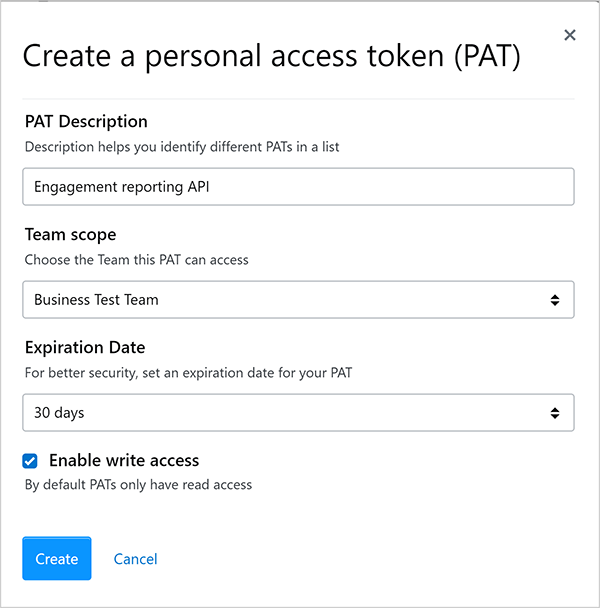
Task: Click the Team scope selector arrows icon
Action: coord(555,299)
